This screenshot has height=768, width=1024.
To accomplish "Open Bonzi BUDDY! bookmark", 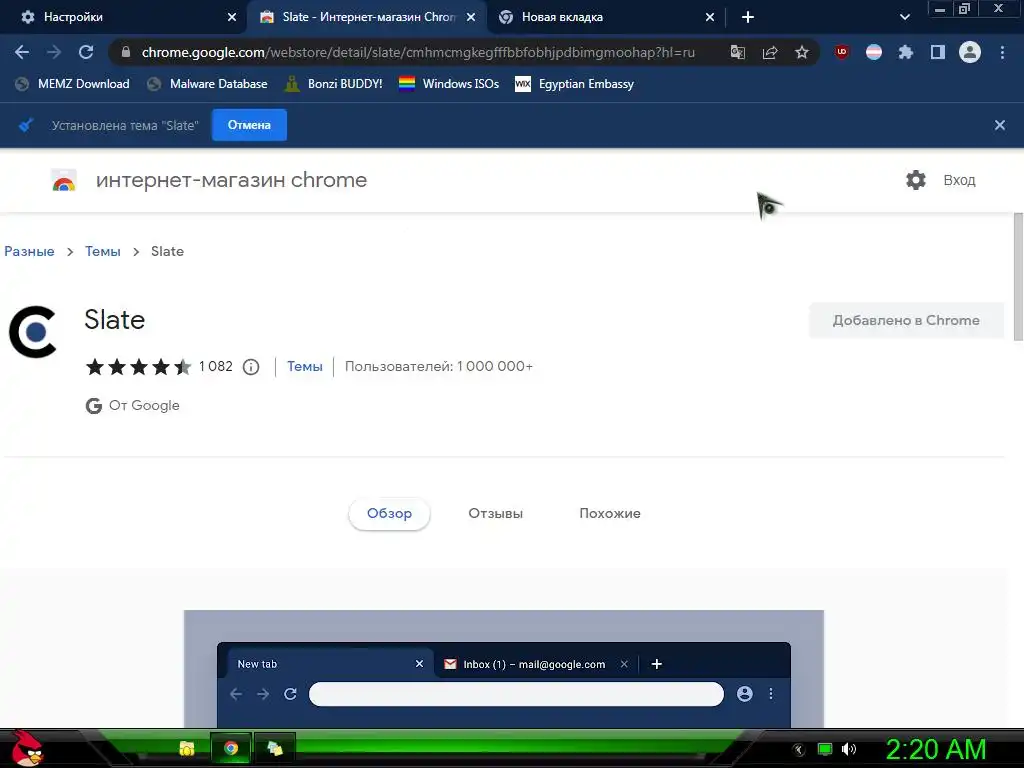I will tap(334, 84).
